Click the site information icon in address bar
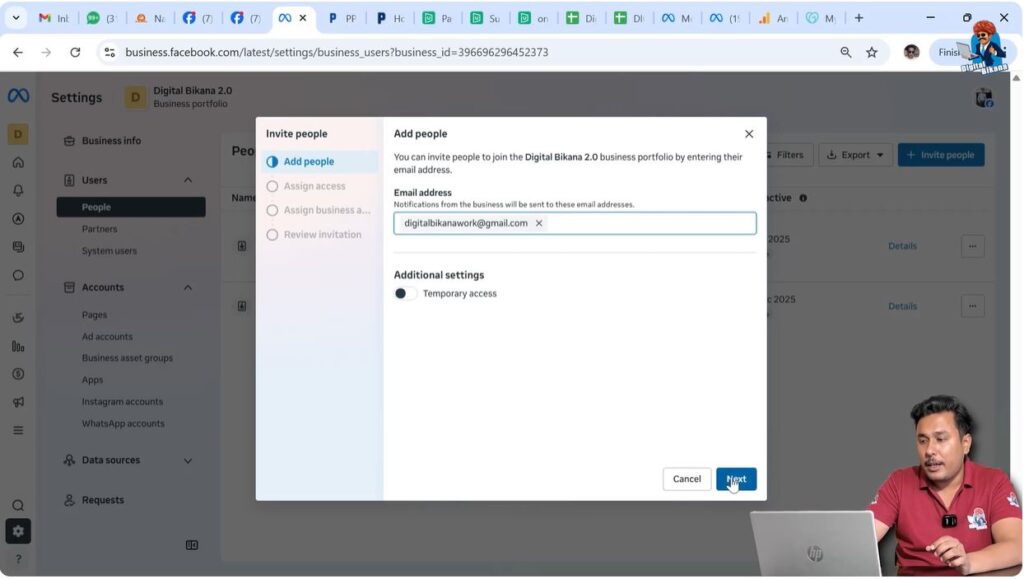Viewport: 1024px width, 579px height. (110, 52)
